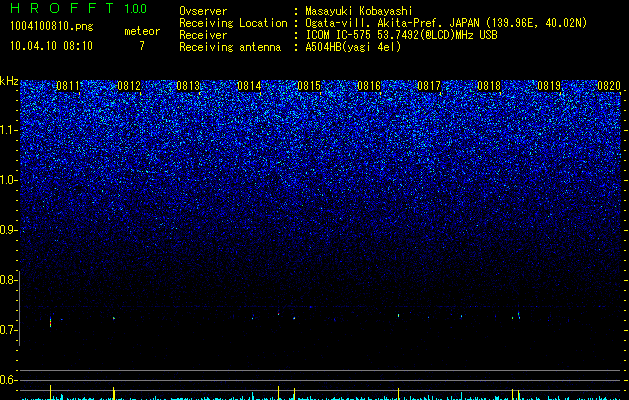Click the Ovserver label
This screenshot has width=629, height=400.
coord(203,11)
